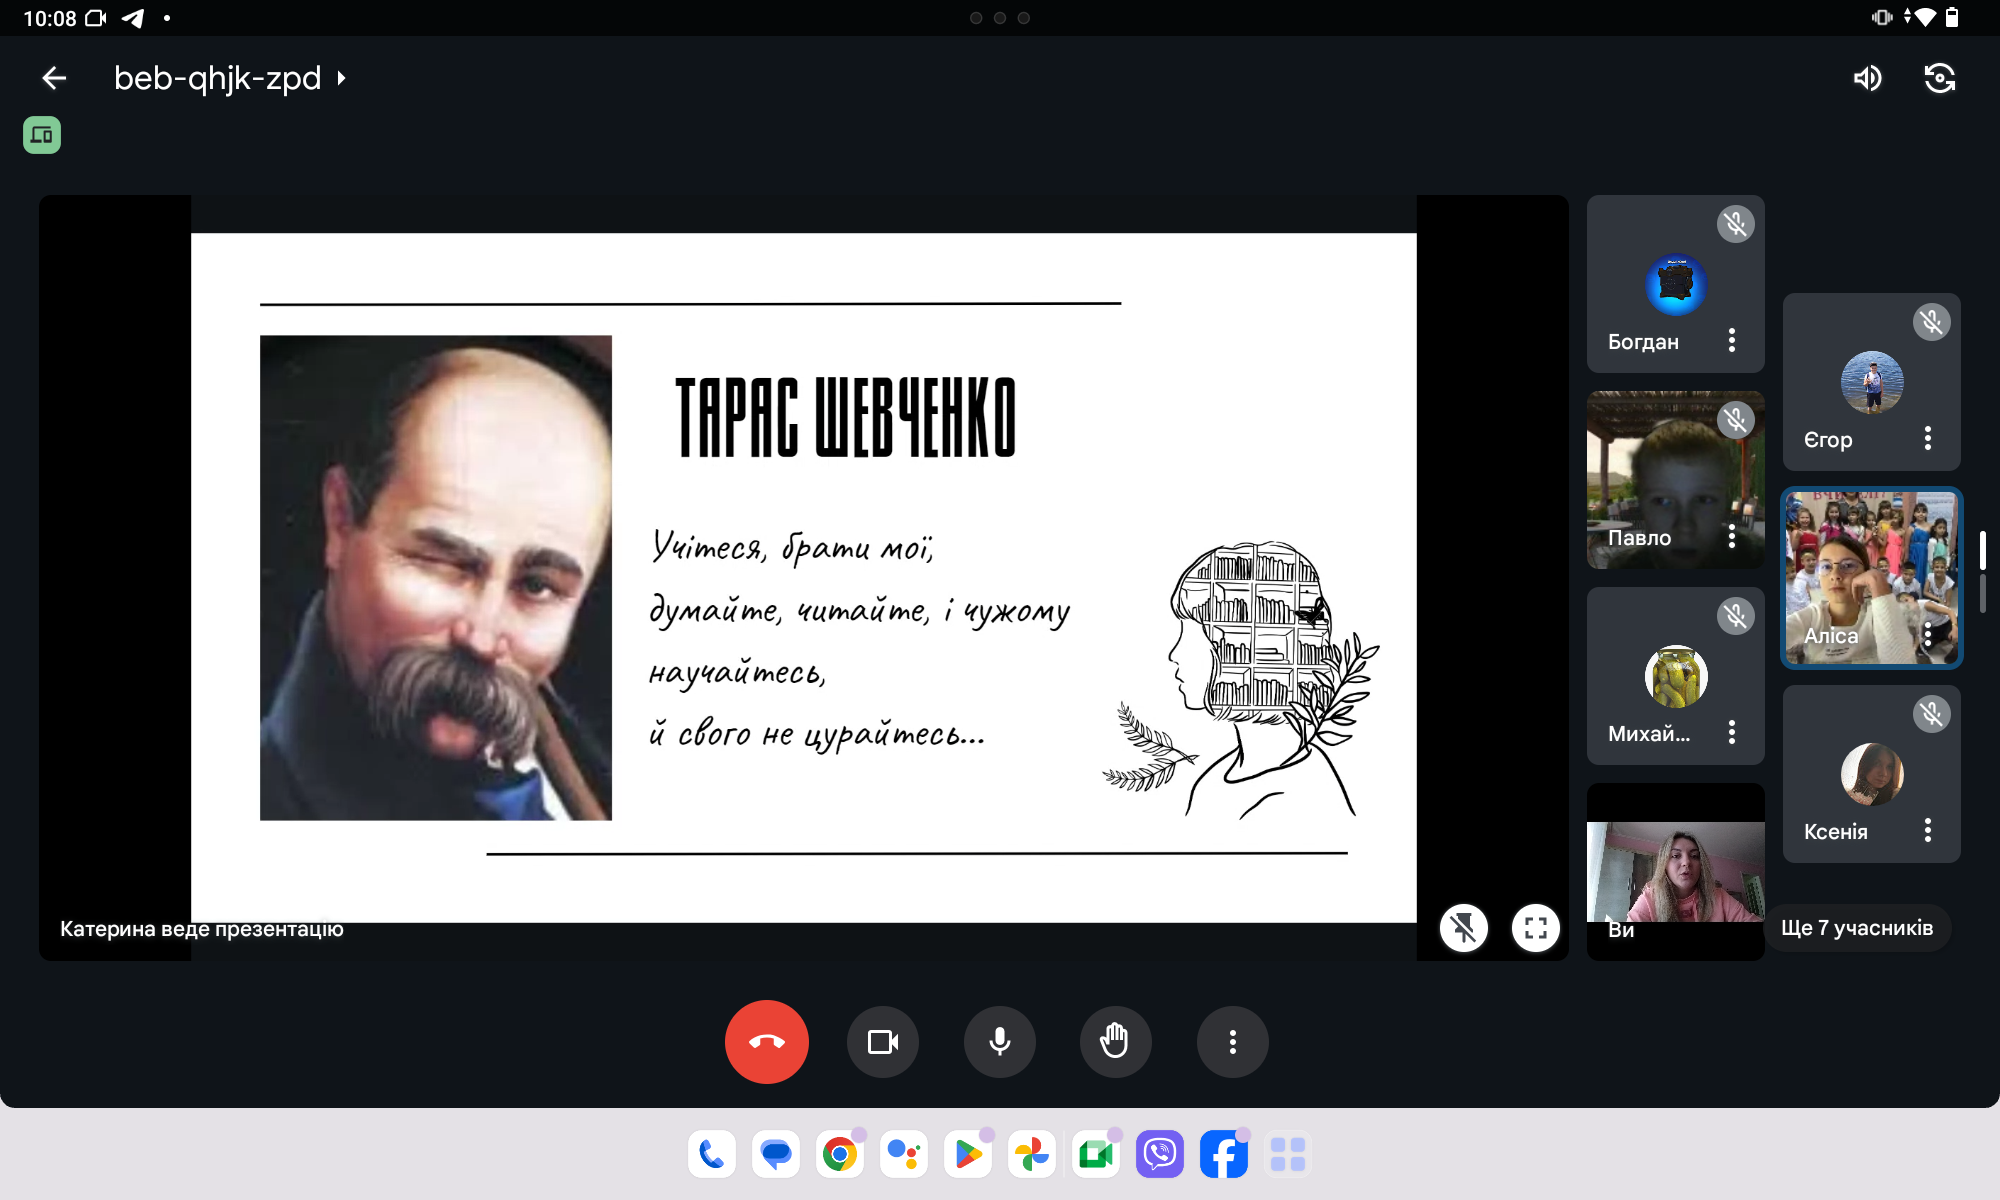Open options menu for Михай... tile
Screen dimensions: 2000x1200
1732,732
